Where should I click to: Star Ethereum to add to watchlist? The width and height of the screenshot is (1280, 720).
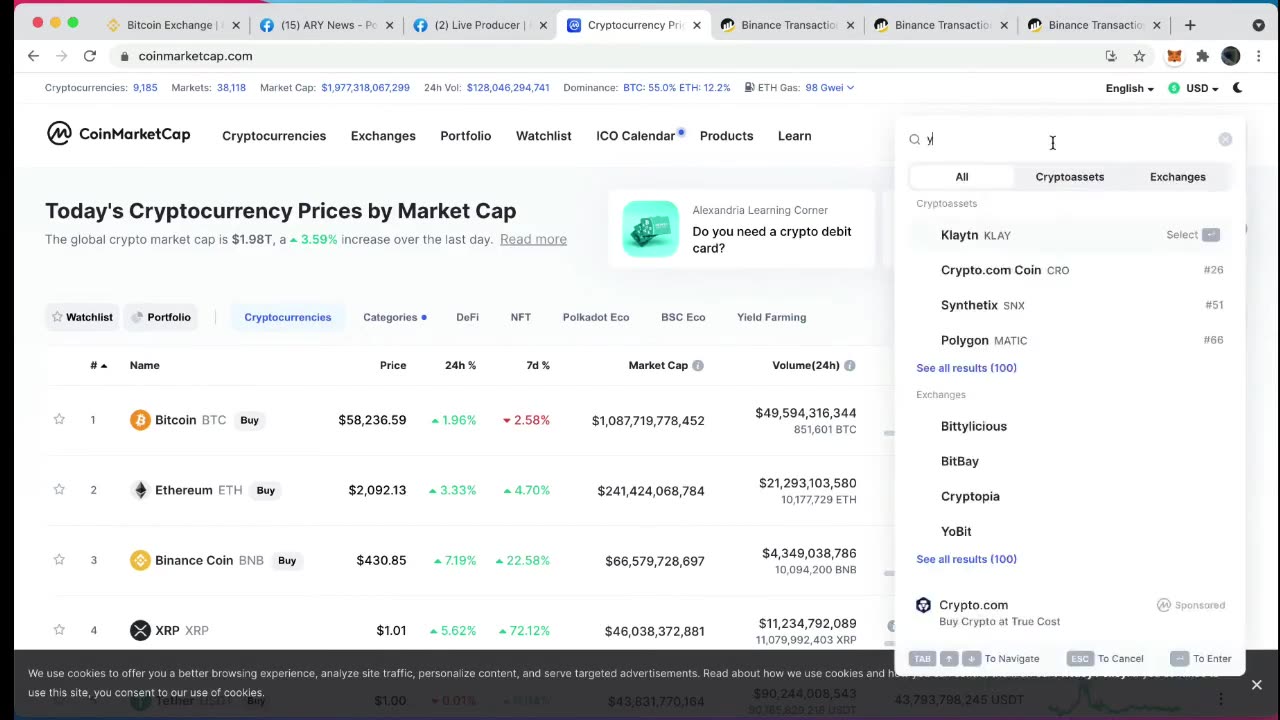(59, 490)
